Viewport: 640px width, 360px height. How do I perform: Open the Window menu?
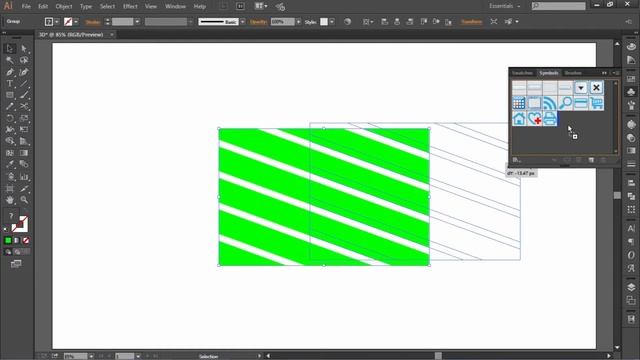[176, 7]
